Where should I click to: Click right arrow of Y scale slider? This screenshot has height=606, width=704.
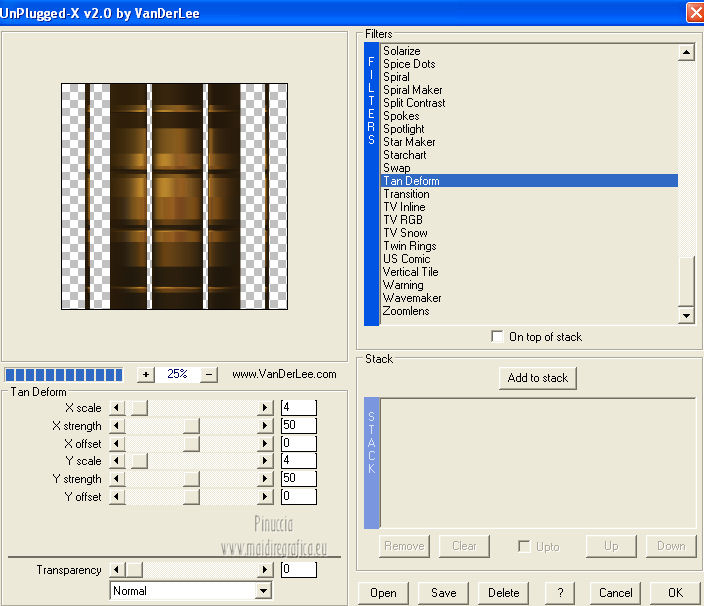point(265,461)
